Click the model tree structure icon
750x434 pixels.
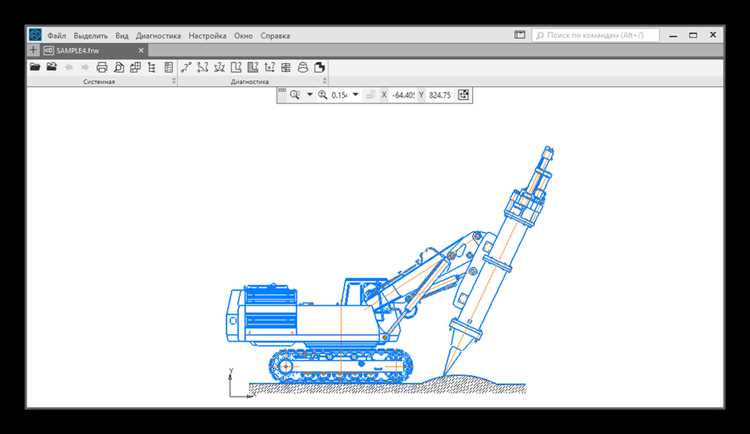coord(152,68)
